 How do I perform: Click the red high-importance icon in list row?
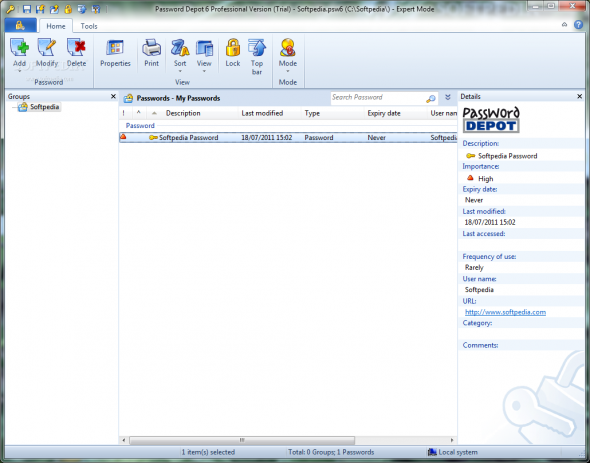123,137
